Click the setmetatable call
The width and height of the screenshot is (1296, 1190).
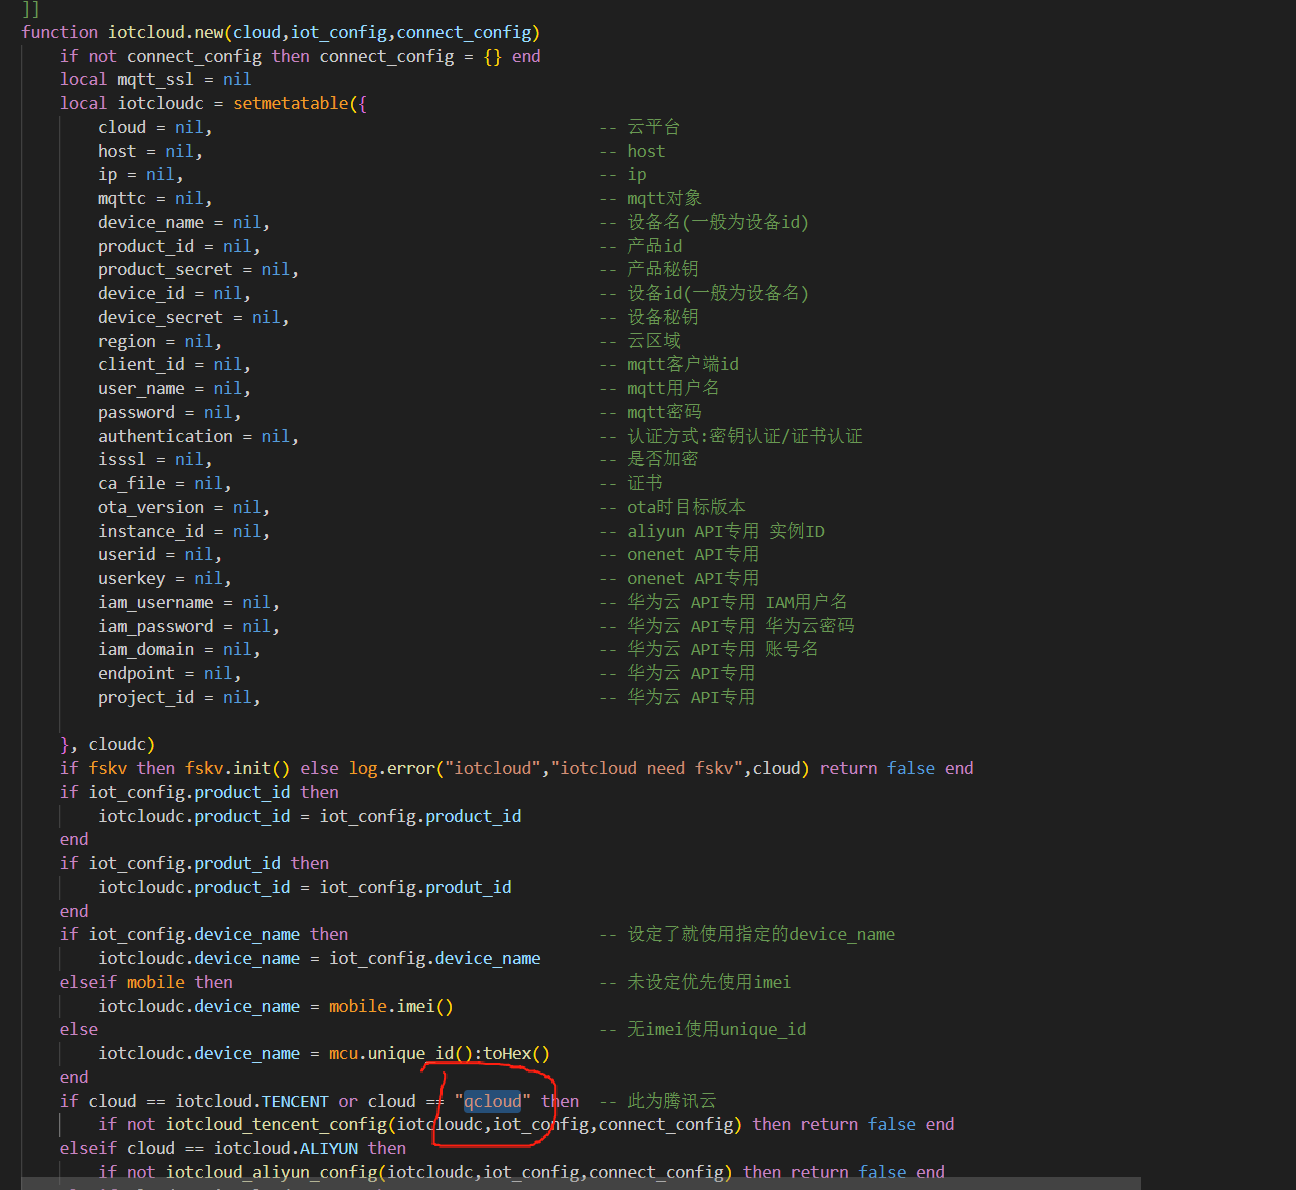pyautogui.click(x=291, y=103)
